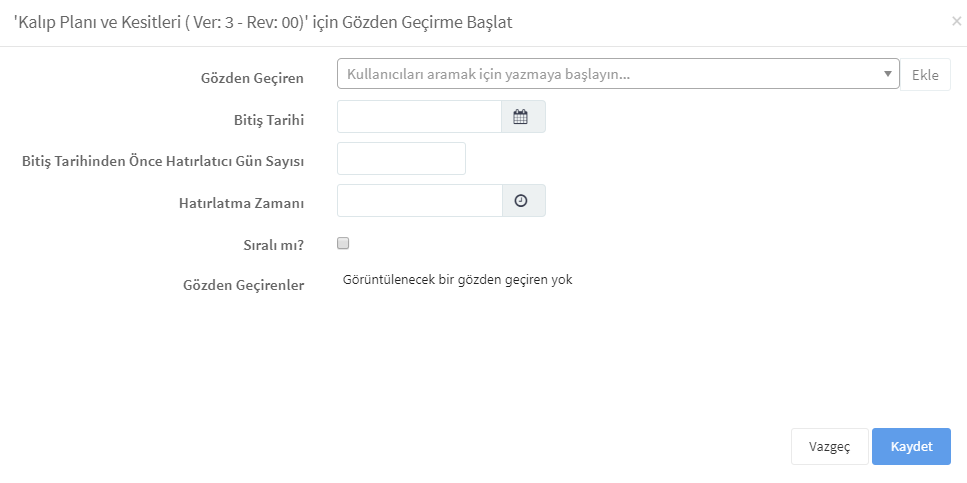
Task: Click the Hatırlatma Zamanı label
Action: (242, 203)
